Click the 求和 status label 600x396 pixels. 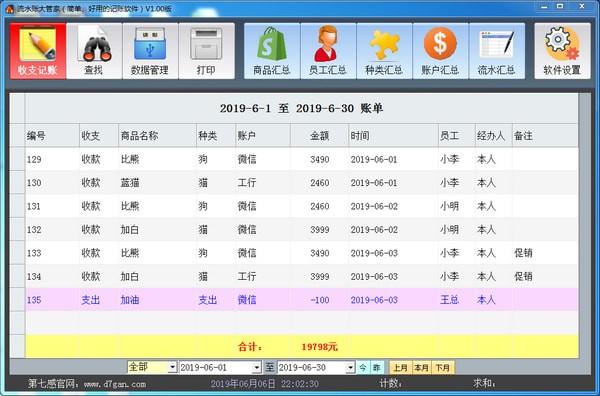point(484,383)
